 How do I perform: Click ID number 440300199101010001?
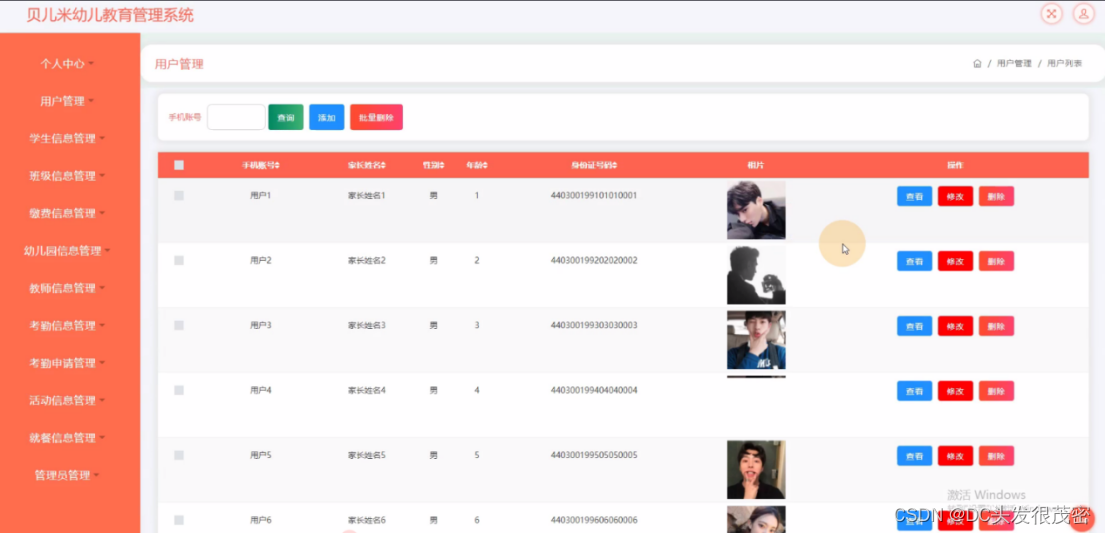[x=594, y=195]
